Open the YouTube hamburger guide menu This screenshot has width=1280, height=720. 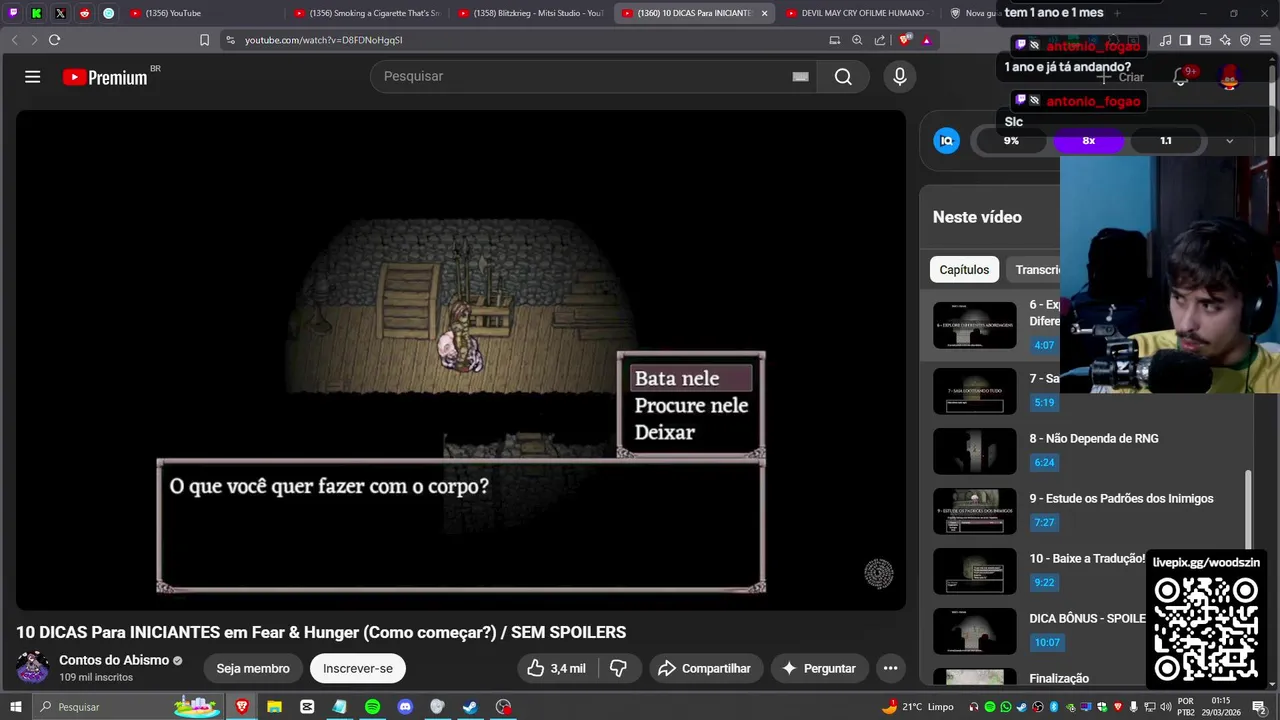point(32,77)
